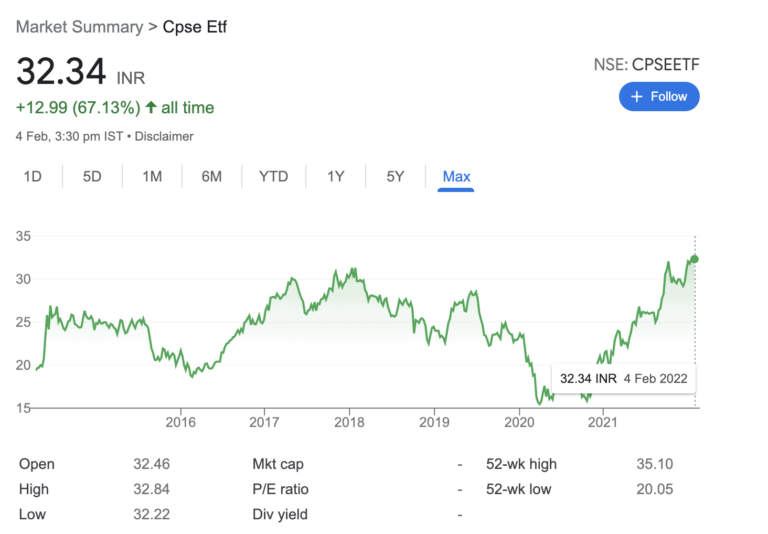This screenshot has width=768, height=534.
Task: Choose the YTD range tab
Action: pos(273,176)
